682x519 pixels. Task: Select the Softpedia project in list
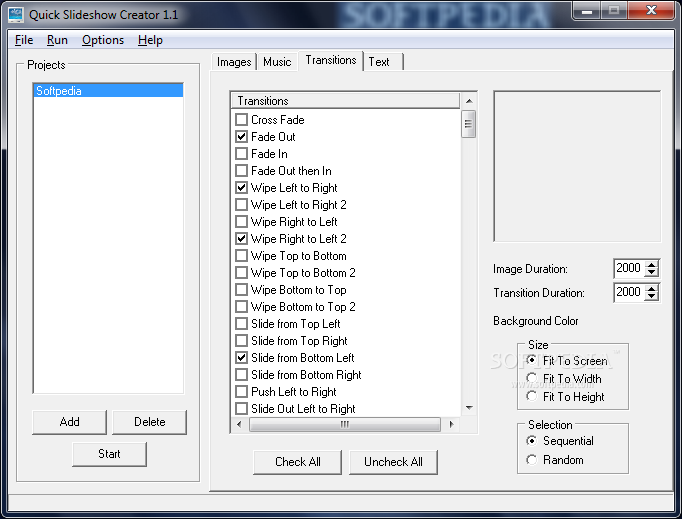coord(108,90)
